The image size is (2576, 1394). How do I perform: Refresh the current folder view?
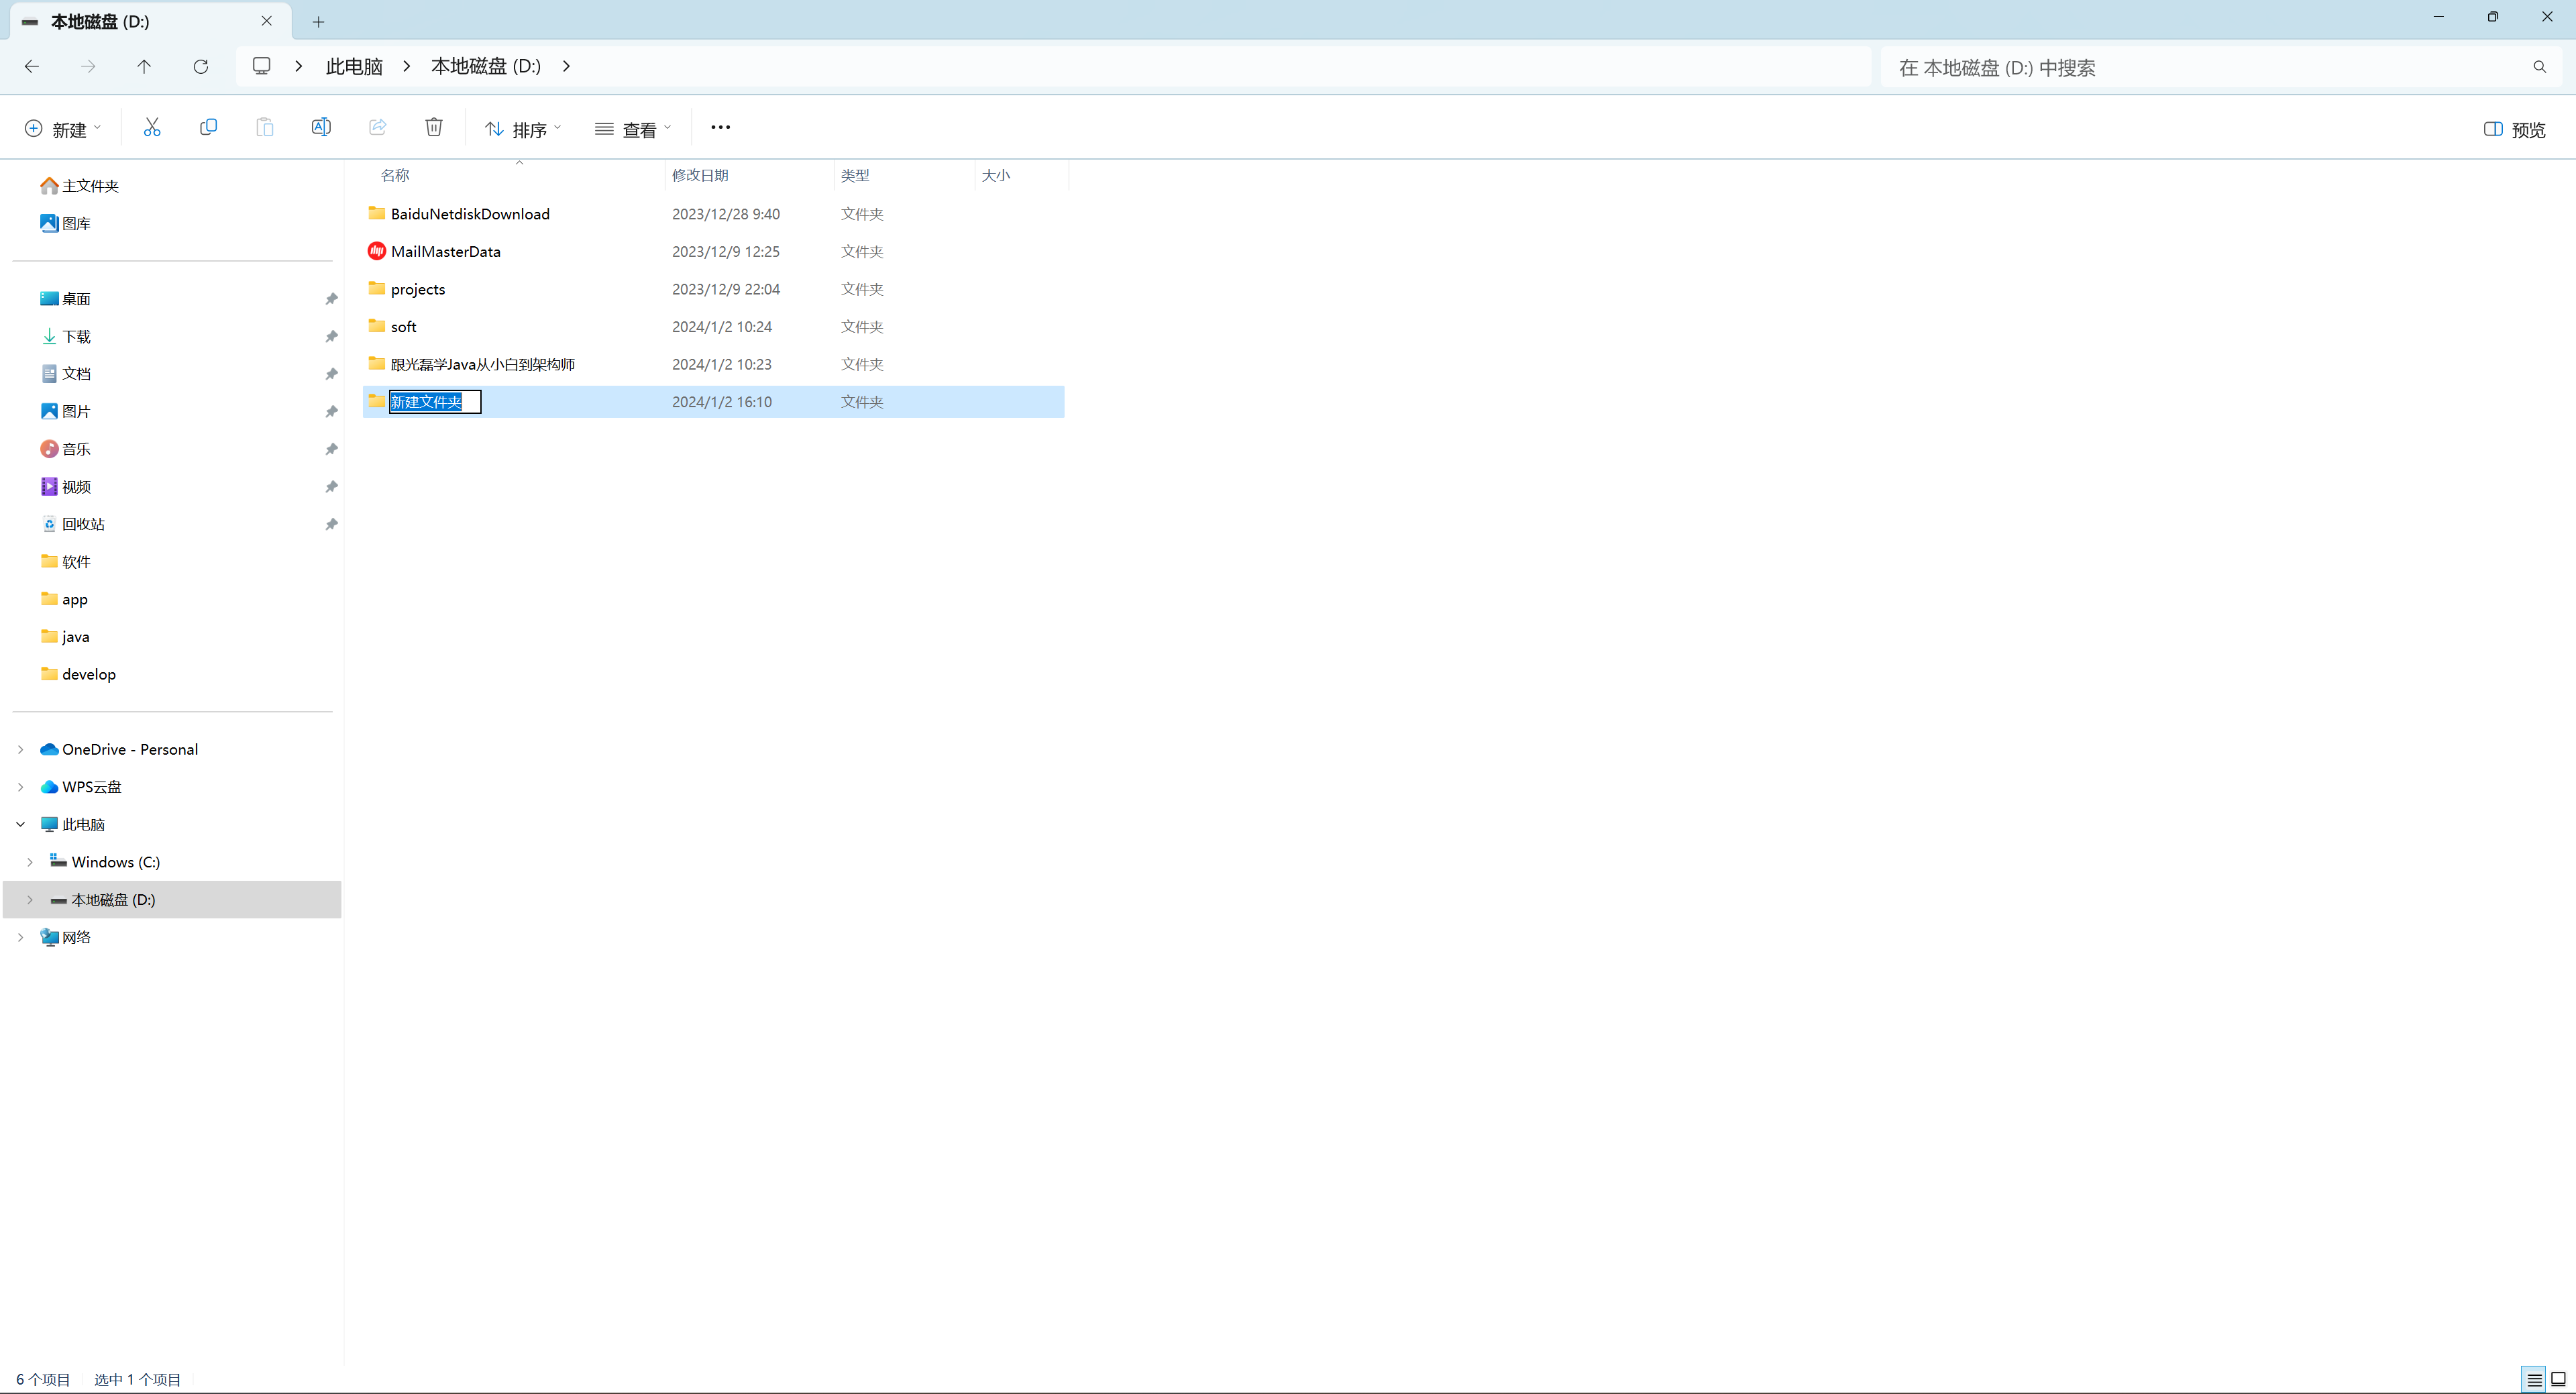[x=201, y=66]
